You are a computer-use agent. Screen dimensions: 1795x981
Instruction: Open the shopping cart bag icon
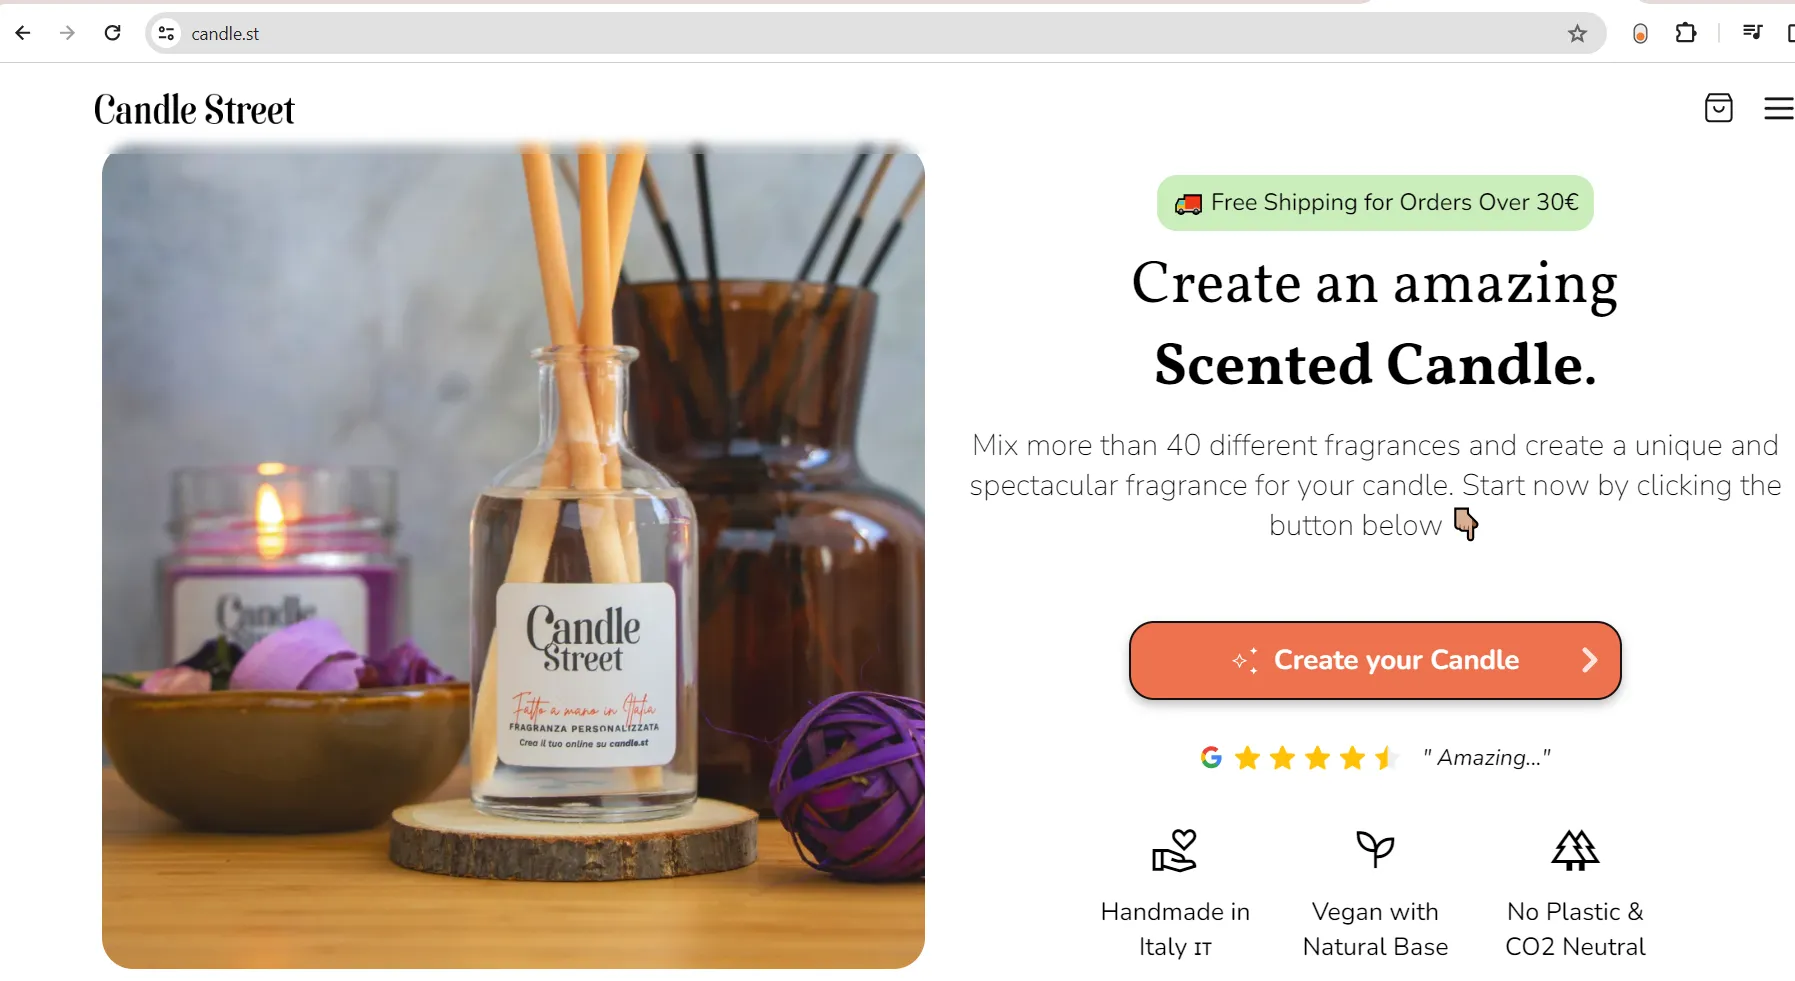coord(1718,108)
